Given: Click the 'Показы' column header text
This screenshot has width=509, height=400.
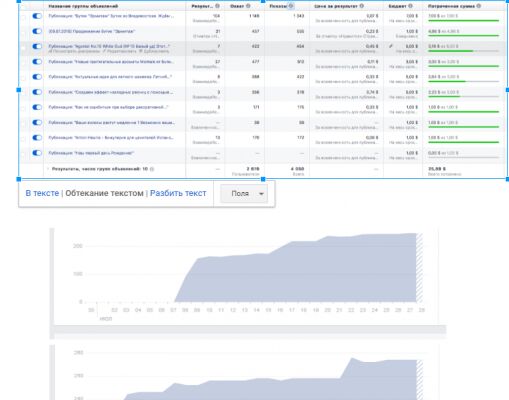Looking at the screenshot, I should point(278,6).
